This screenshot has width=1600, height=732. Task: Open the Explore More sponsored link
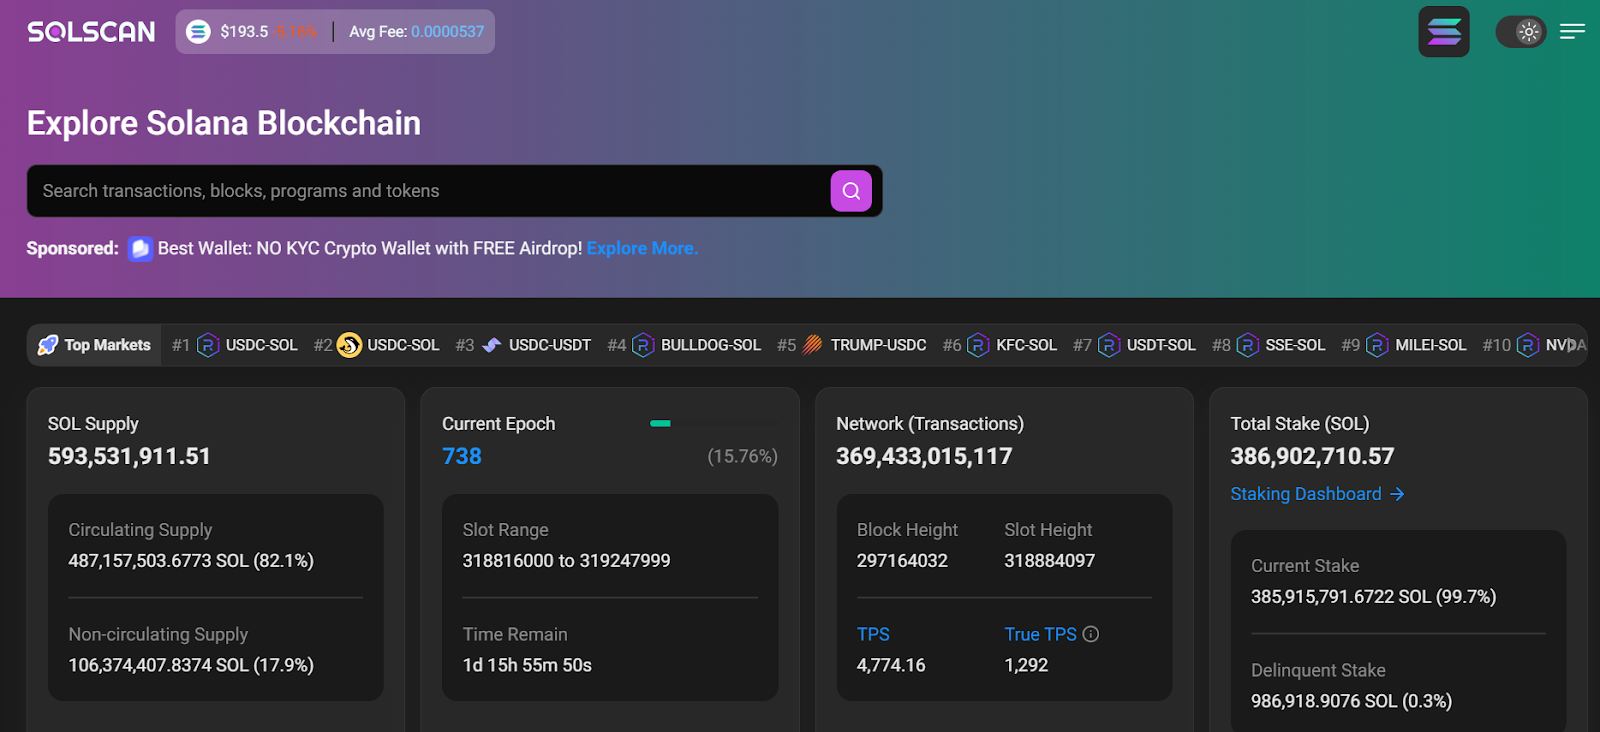[642, 248]
